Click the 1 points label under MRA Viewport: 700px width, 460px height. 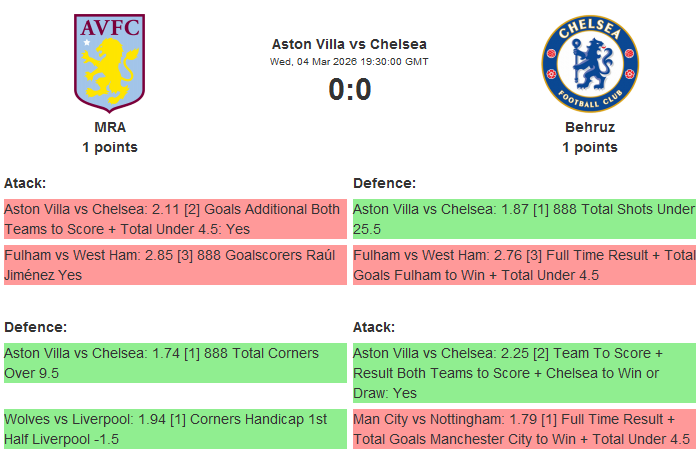[x=110, y=147]
